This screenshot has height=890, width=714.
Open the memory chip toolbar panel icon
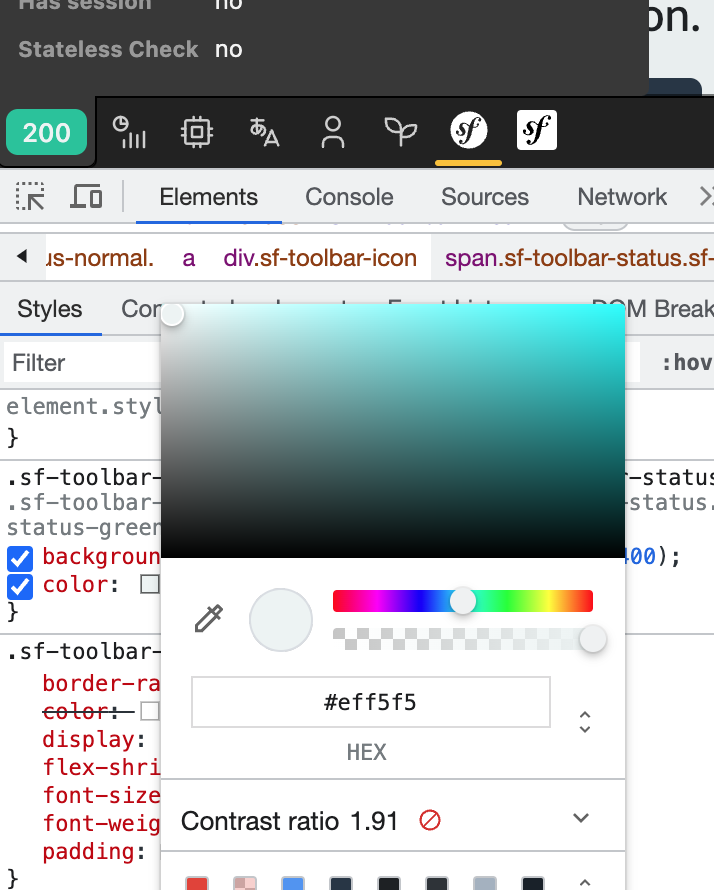[196, 132]
